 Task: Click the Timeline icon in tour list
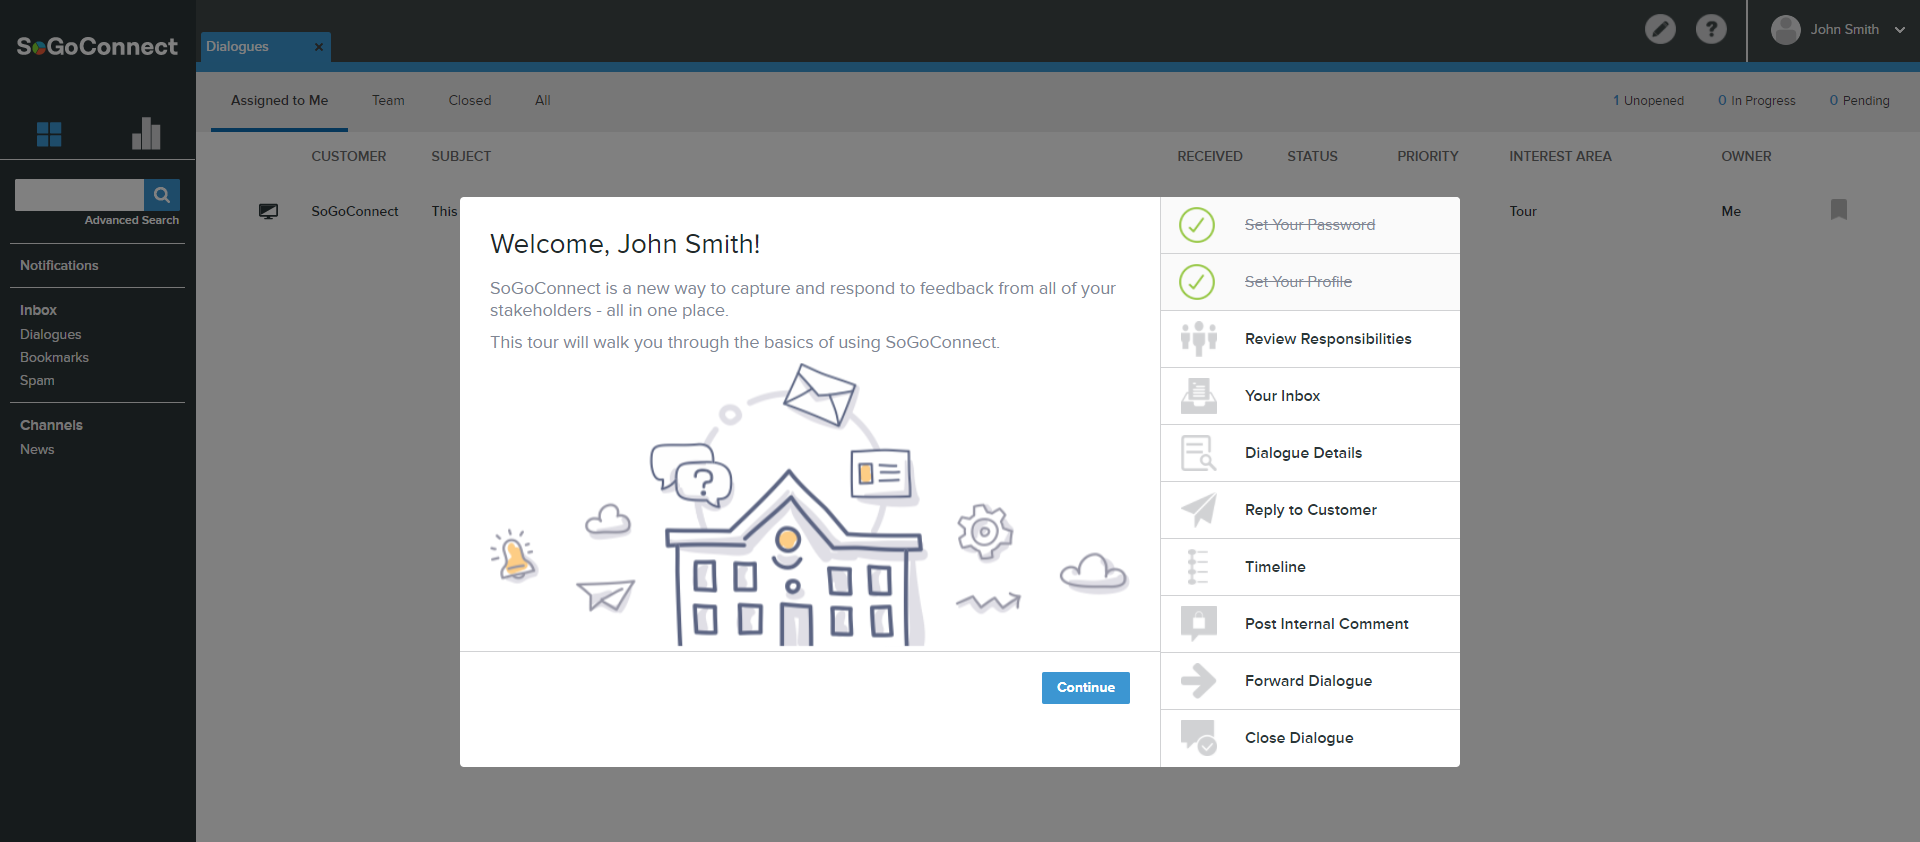(x=1197, y=567)
